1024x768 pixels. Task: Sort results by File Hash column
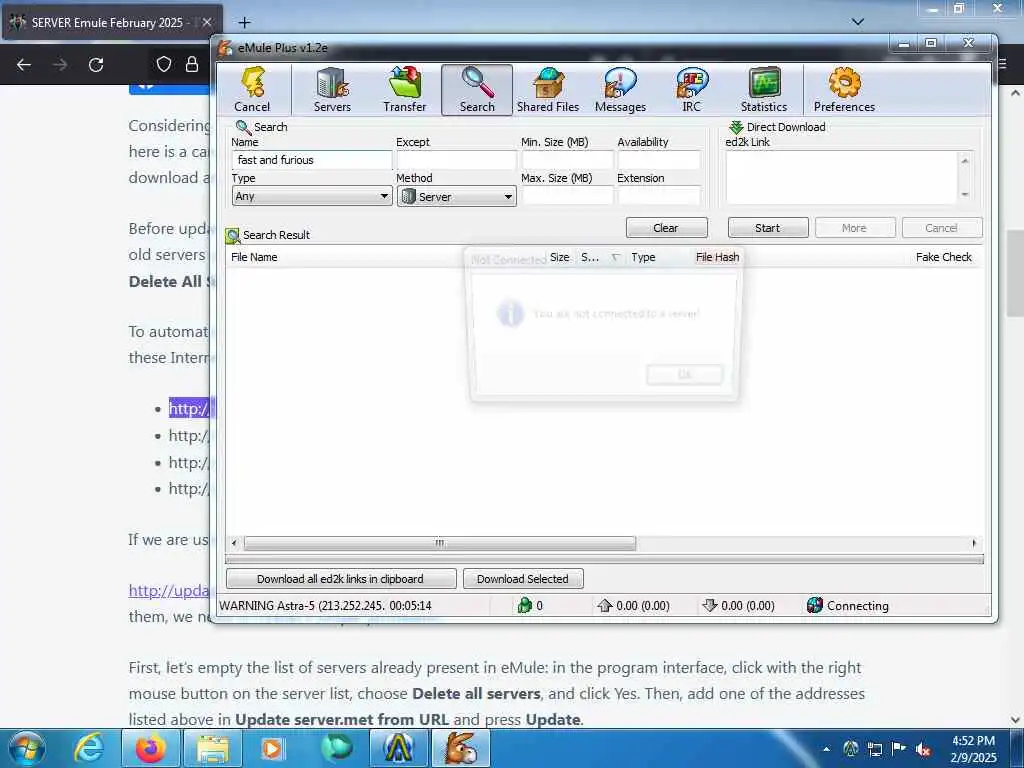point(718,257)
